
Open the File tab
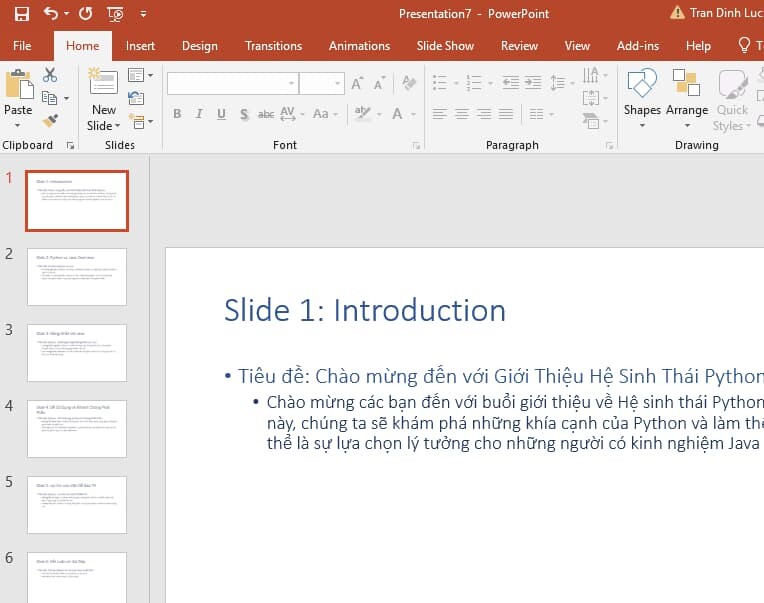(22, 46)
